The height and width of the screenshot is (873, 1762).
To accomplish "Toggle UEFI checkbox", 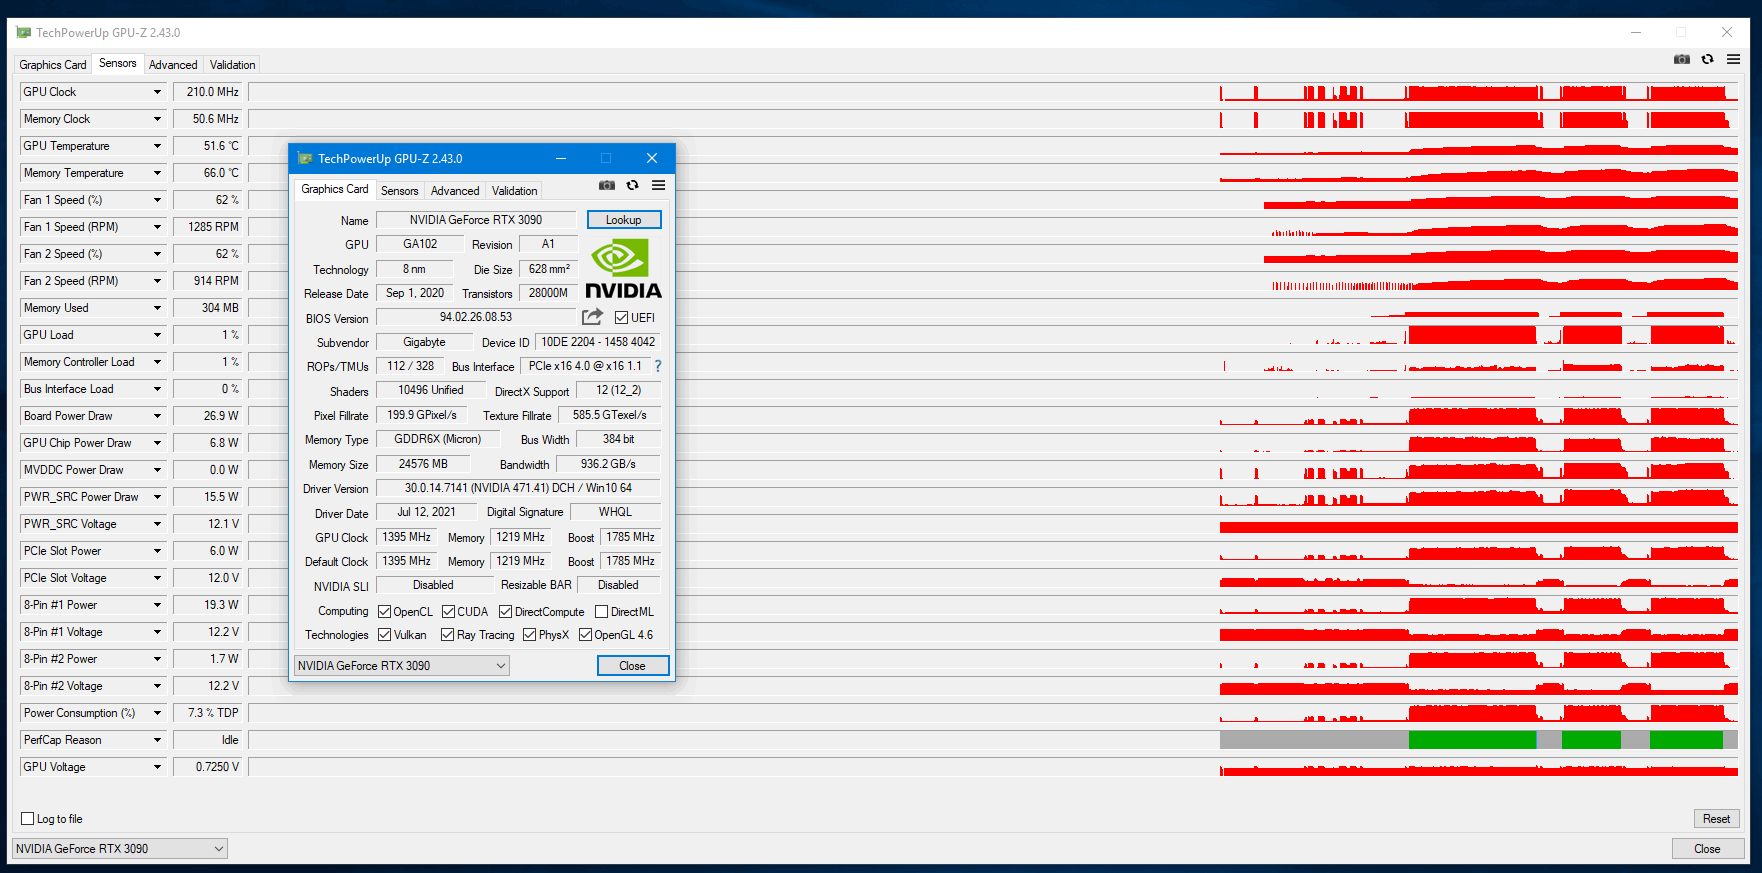I will [621, 318].
